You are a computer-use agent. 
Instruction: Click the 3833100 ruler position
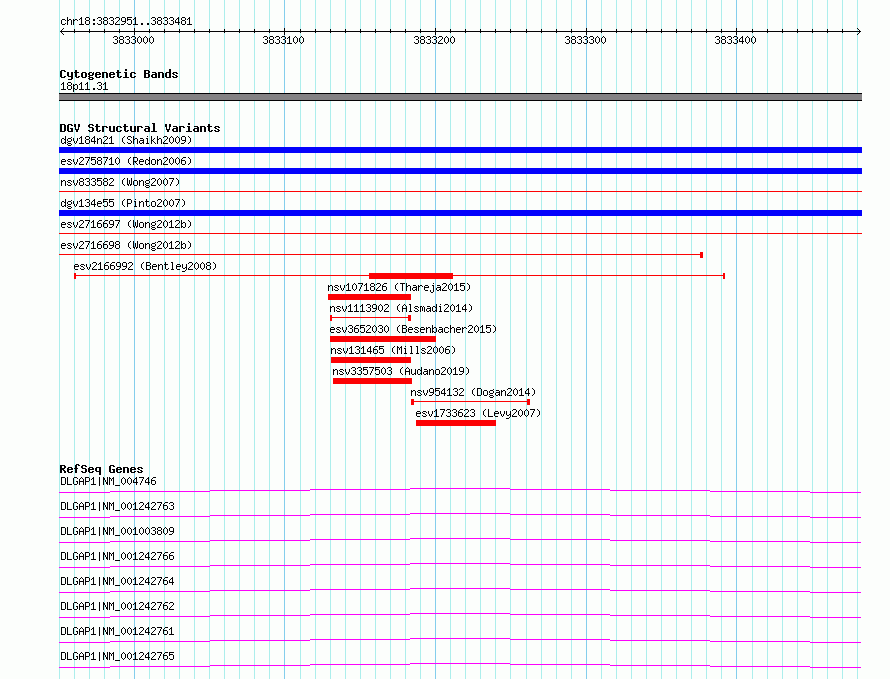[x=283, y=40]
